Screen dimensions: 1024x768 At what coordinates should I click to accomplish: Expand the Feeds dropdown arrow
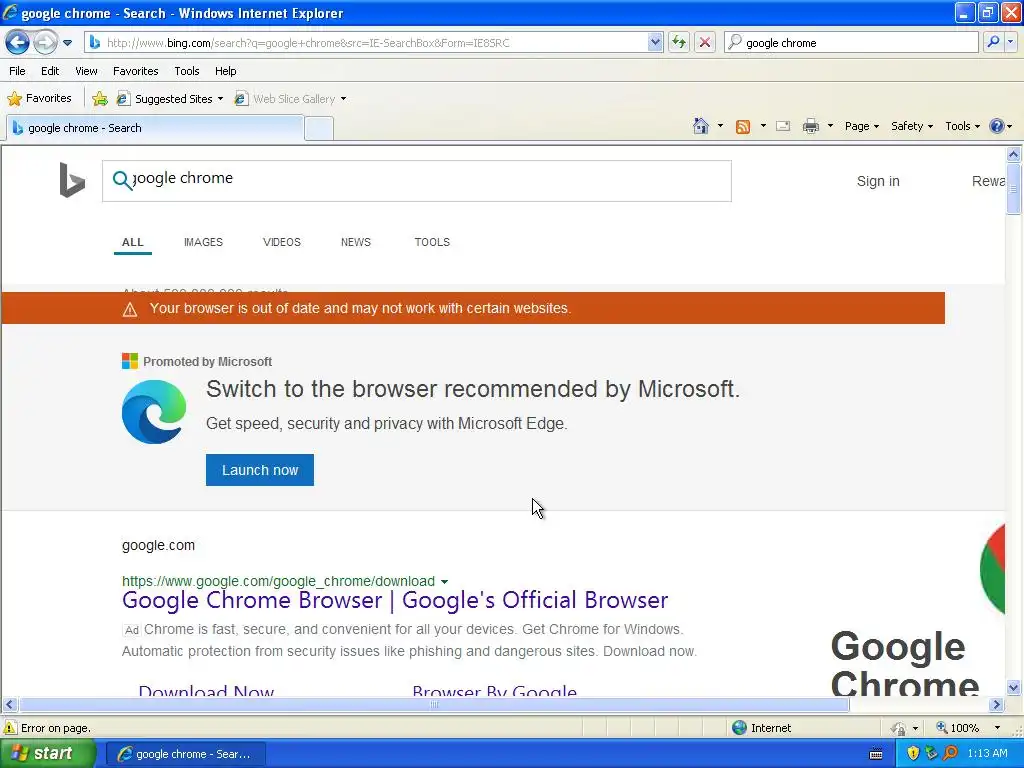pyautogui.click(x=763, y=126)
